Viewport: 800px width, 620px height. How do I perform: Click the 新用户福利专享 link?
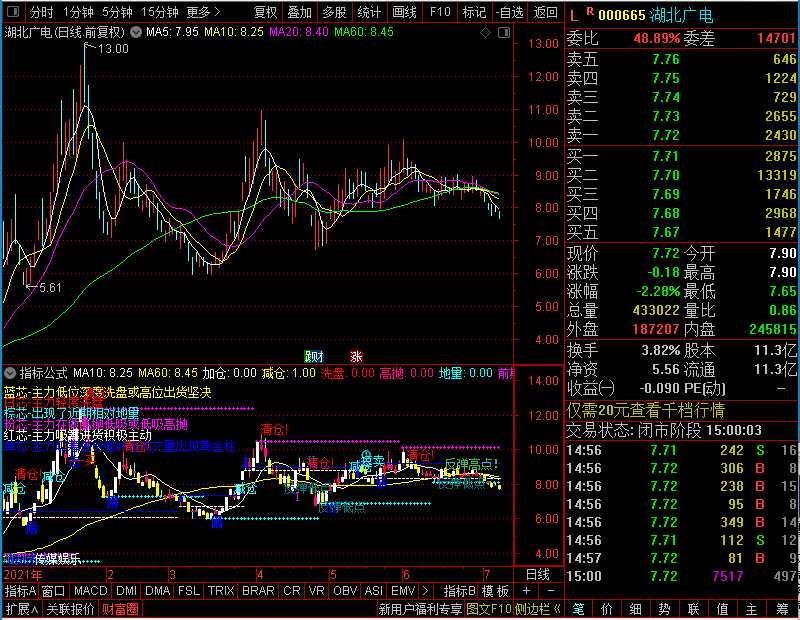click(x=420, y=609)
